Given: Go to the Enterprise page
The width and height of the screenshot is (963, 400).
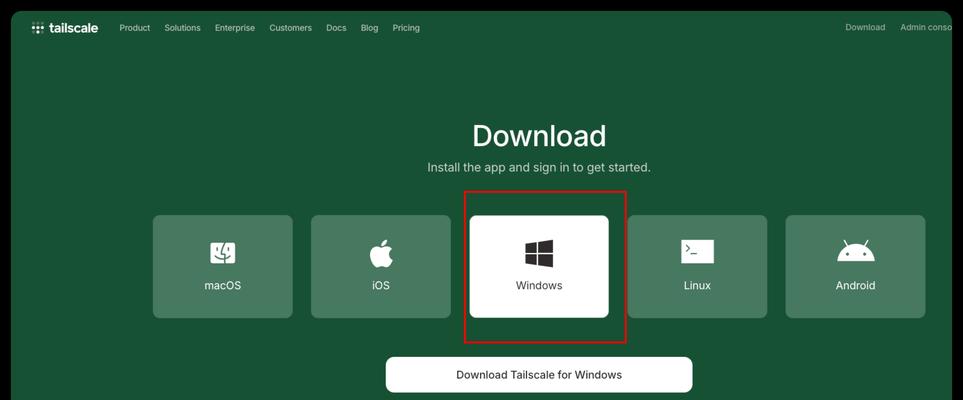Looking at the screenshot, I should (x=235, y=28).
